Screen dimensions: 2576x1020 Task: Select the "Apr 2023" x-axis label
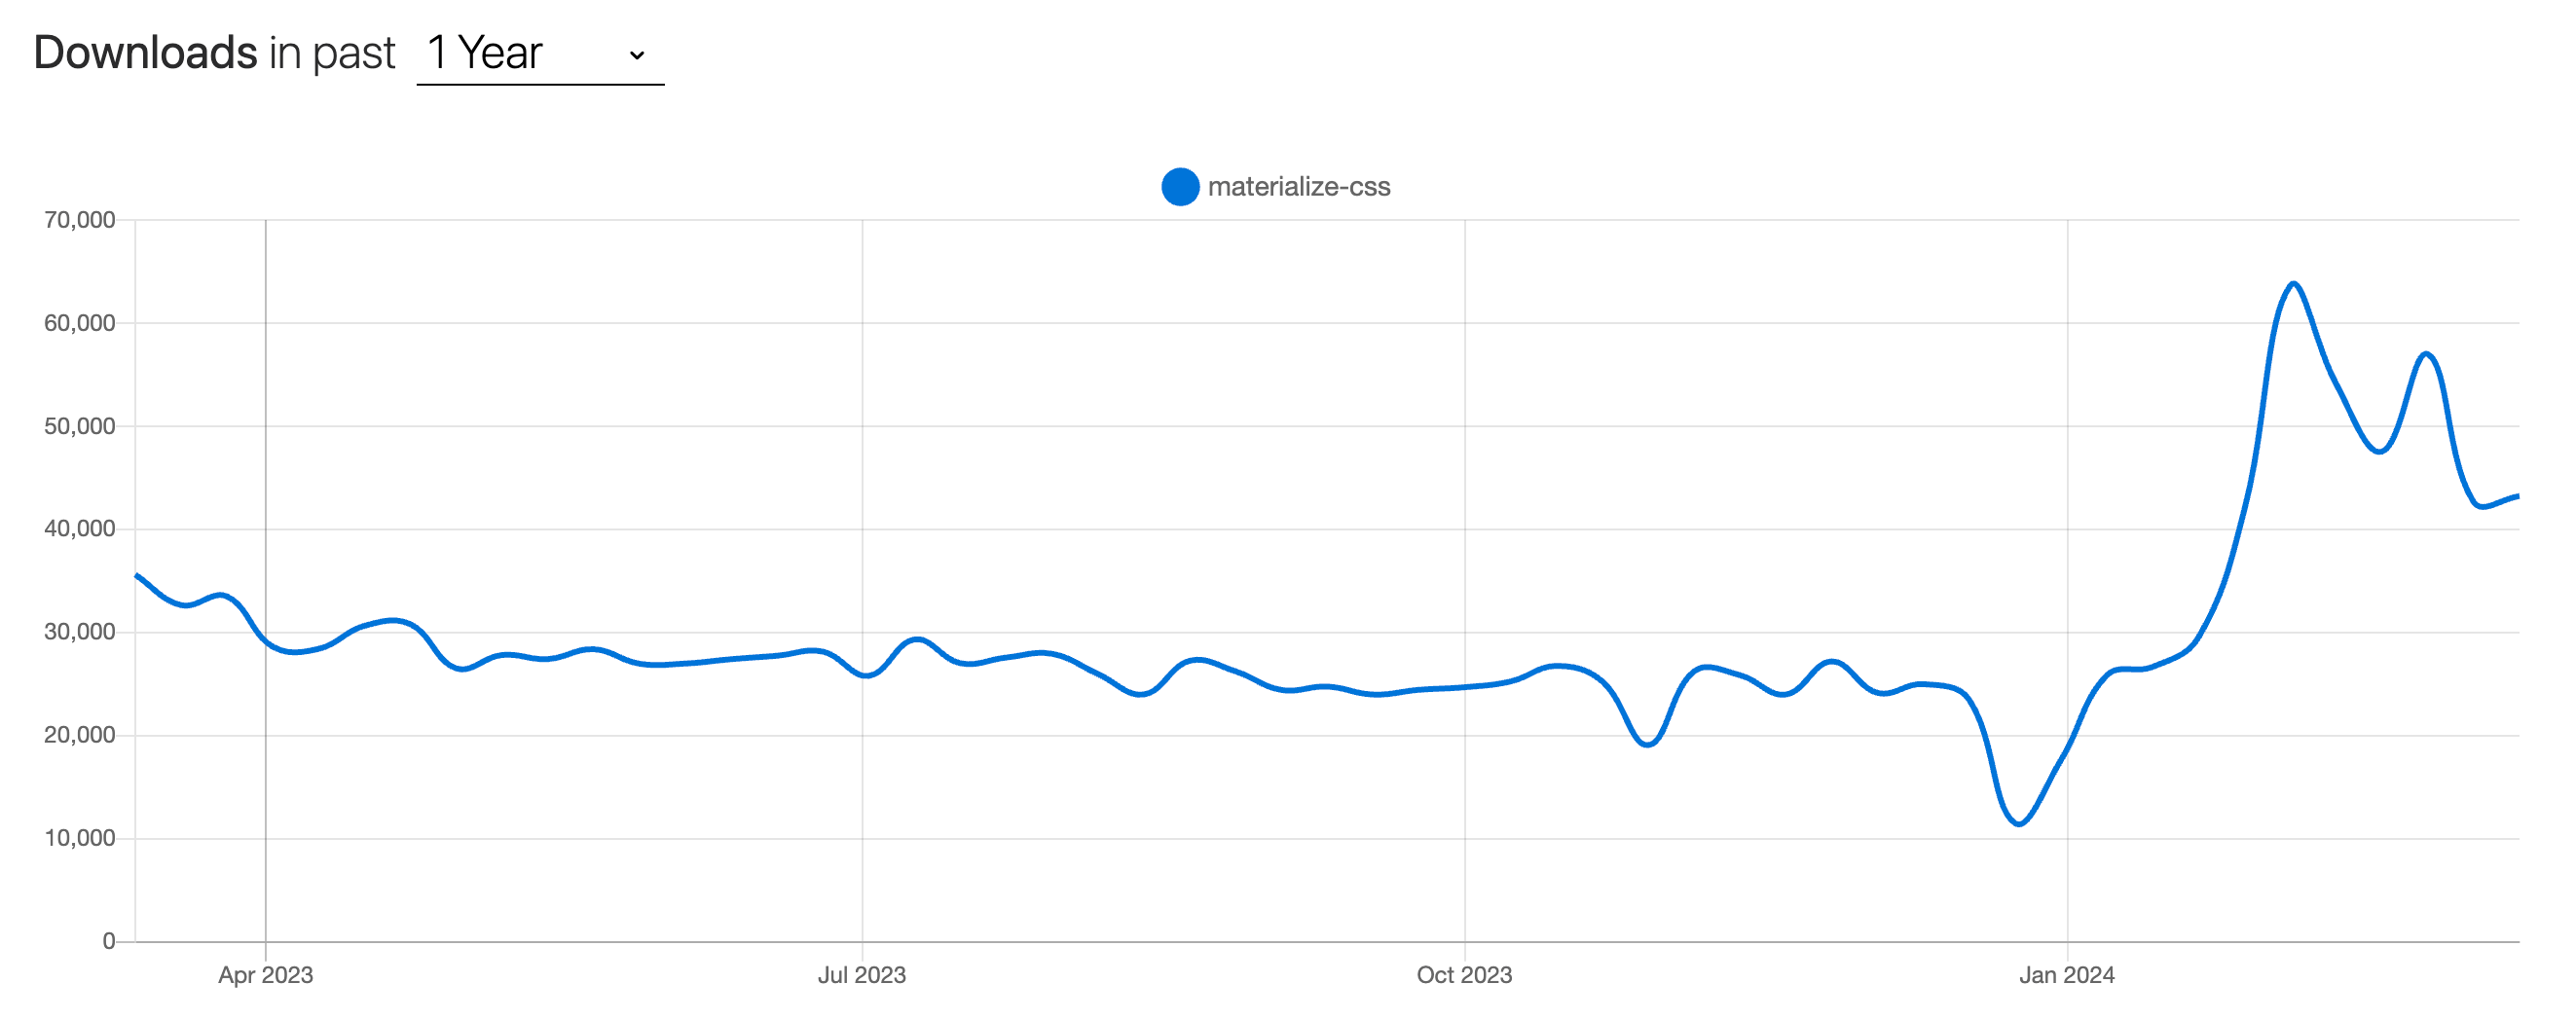pyautogui.click(x=265, y=975)
